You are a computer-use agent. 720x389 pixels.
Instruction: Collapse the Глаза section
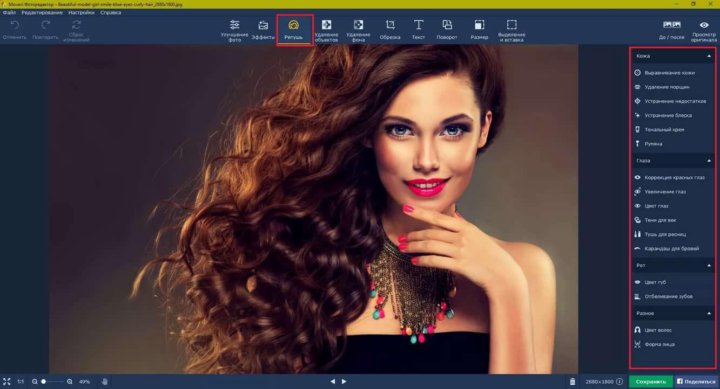(709, 161)
